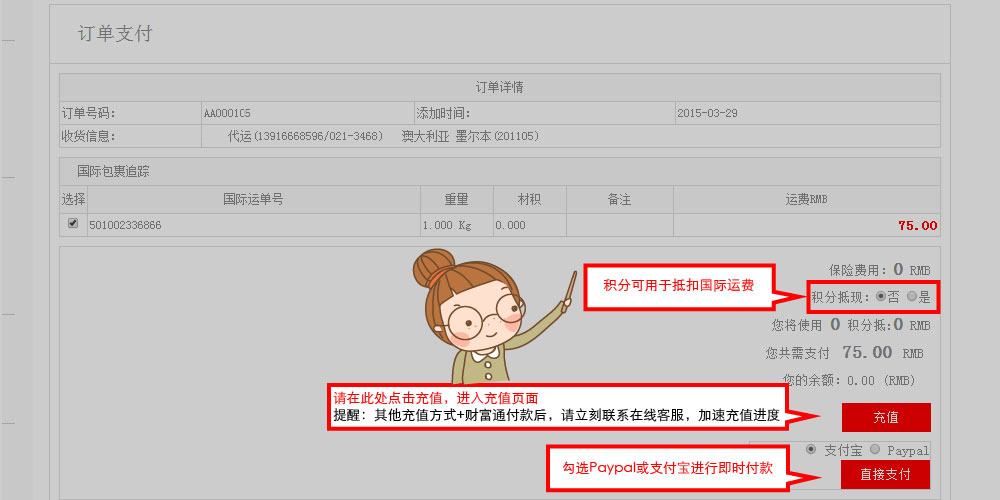The width and height of the screenshot is (1000, 500).
Task: Click the 直接支付 button
Action: pyautogui.click(x=885, y=474)
